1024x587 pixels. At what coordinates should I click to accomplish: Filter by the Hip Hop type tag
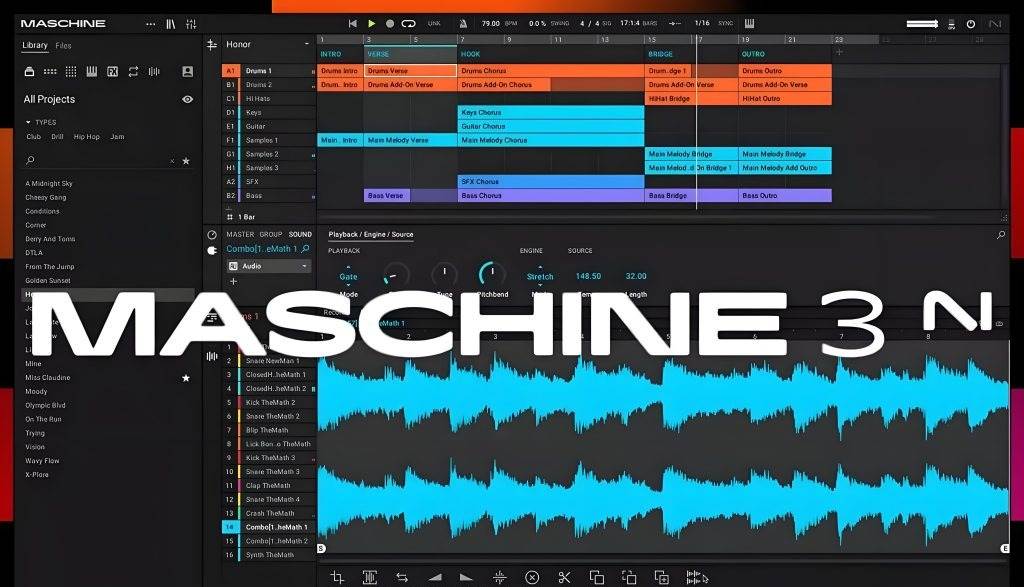coord(87,137)
